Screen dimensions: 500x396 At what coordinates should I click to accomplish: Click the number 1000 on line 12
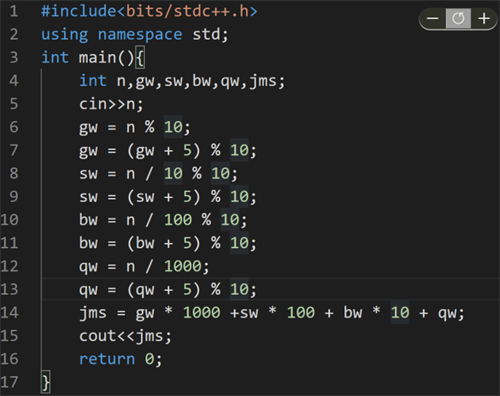(x=183, y=266)
